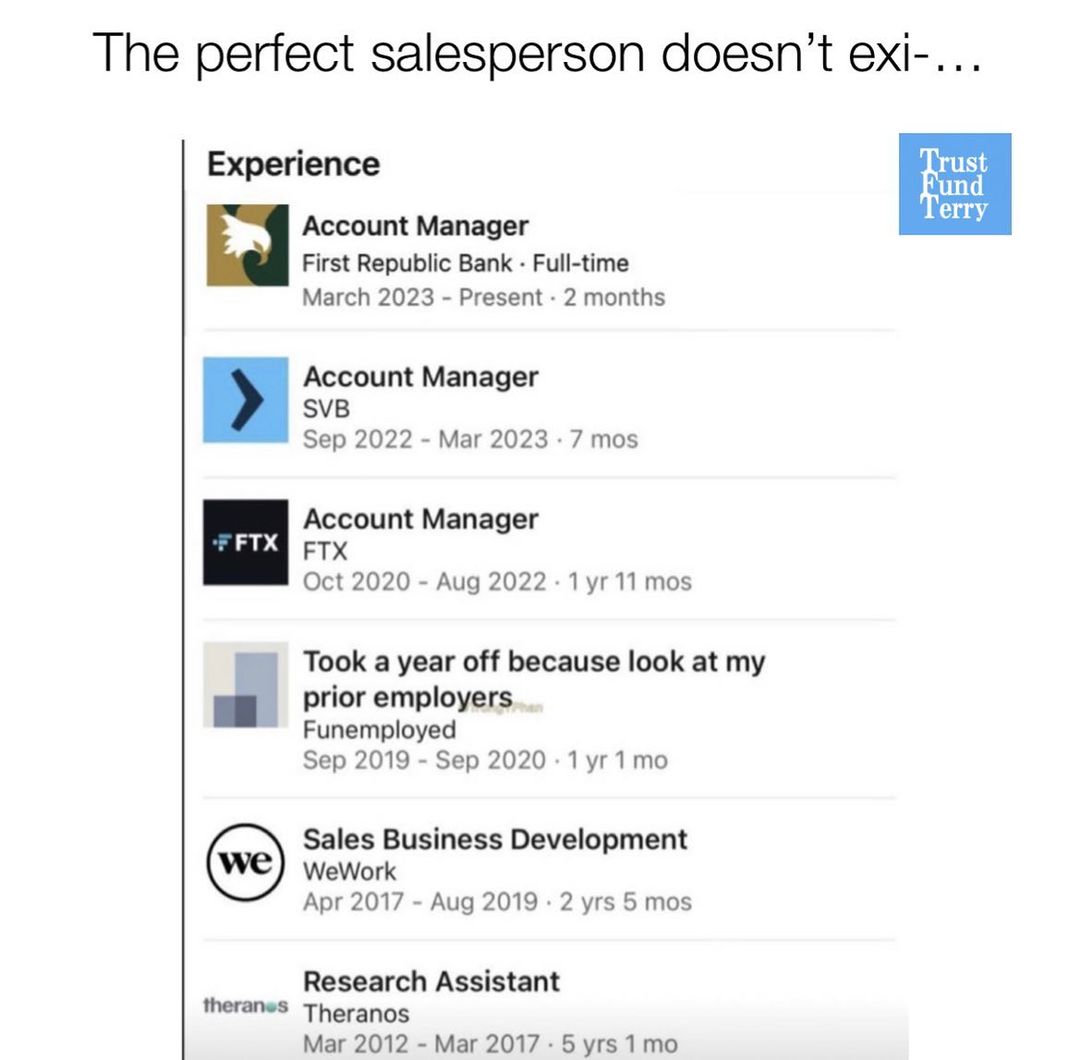This screenshot has width=1080, height=1060.
Task: Click the SVB company name
Action: tap(326, 408)
